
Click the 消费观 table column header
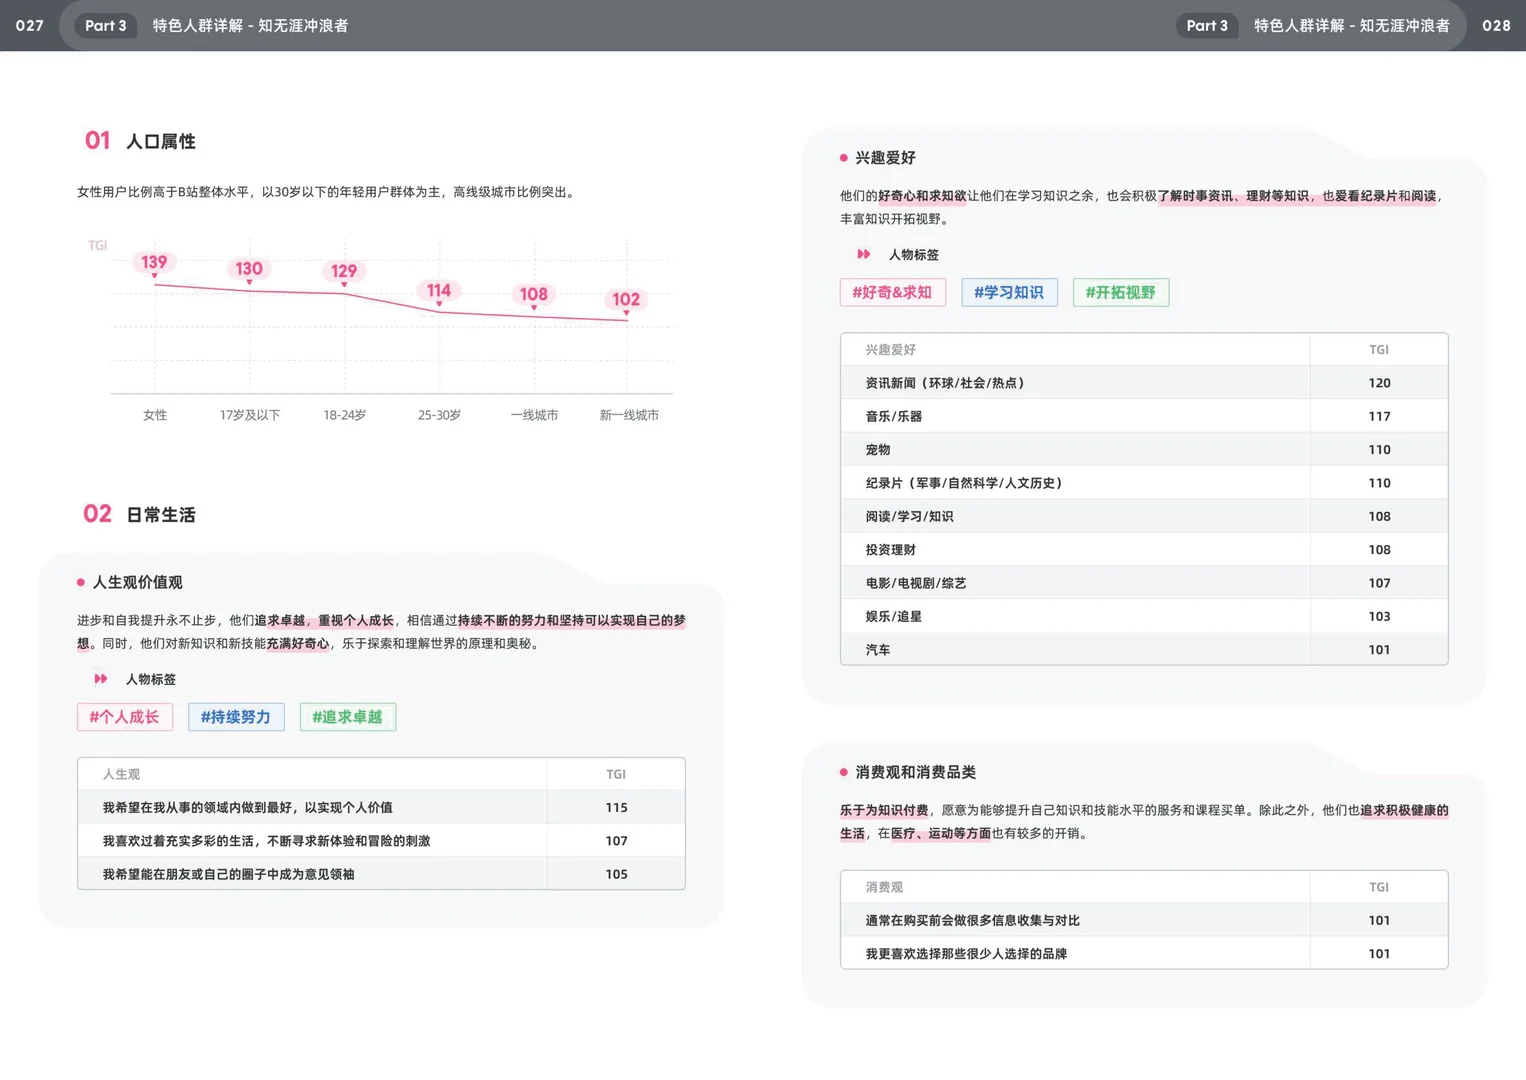pos(884,887)
